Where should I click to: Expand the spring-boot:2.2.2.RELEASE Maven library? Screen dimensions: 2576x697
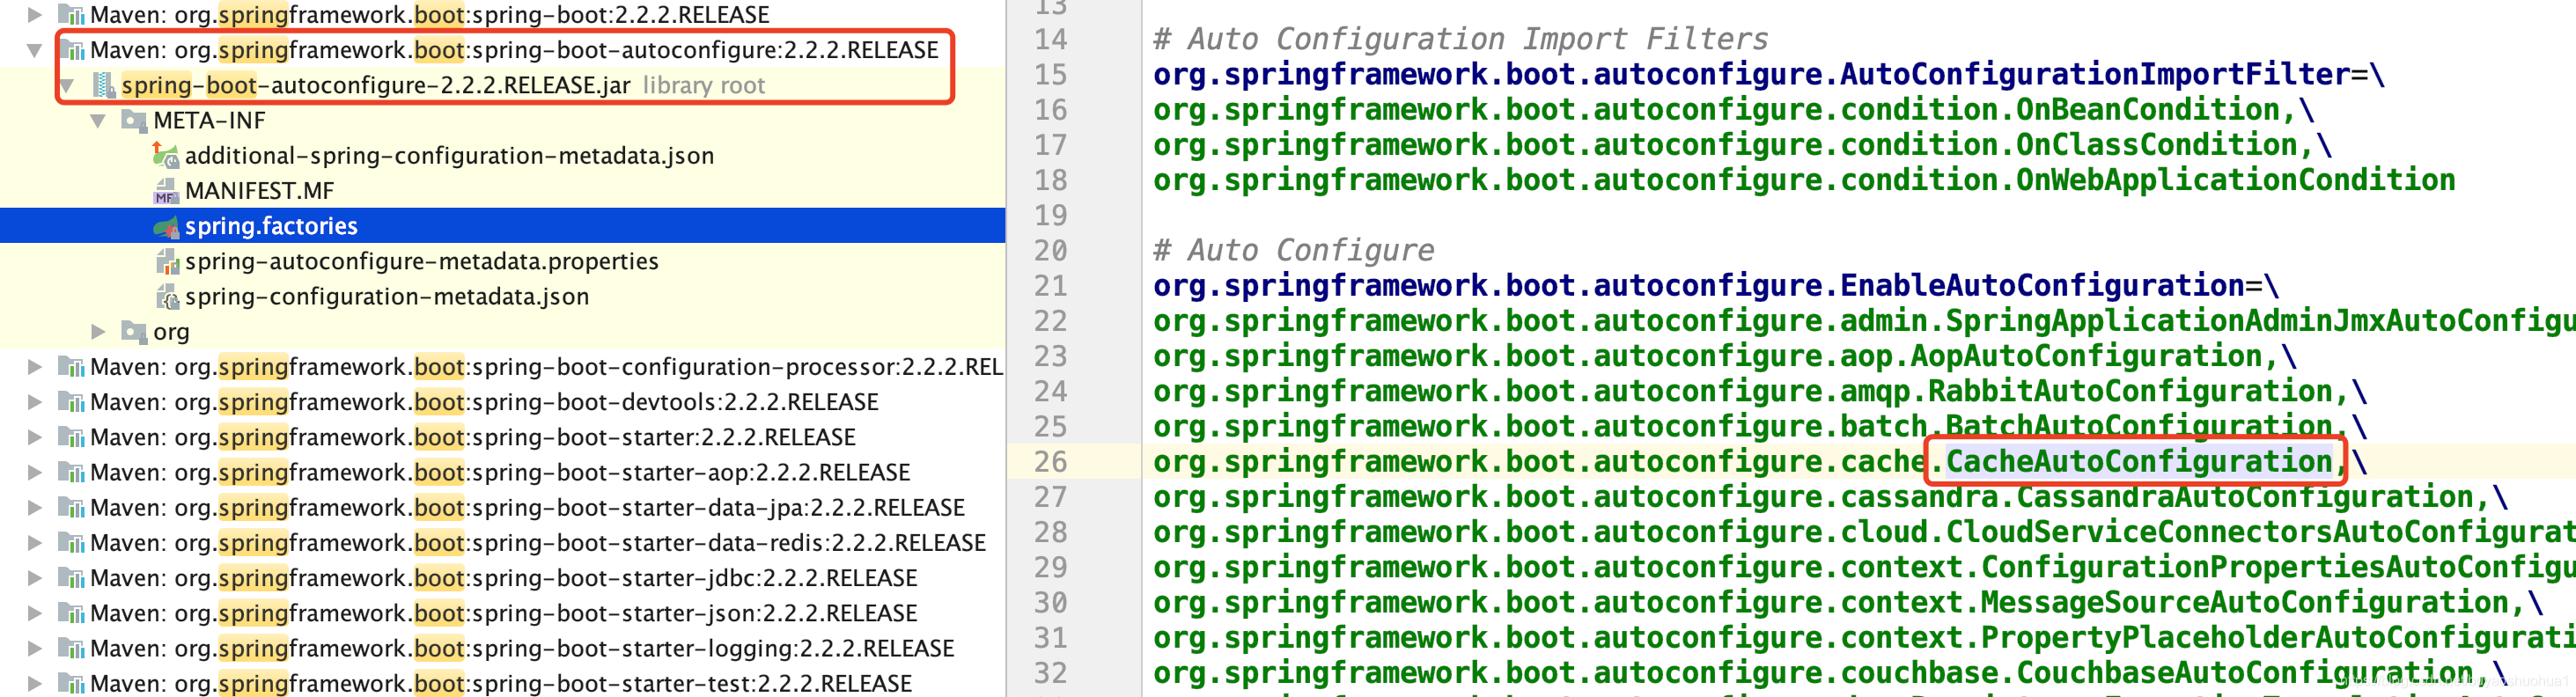coord(34,15)
